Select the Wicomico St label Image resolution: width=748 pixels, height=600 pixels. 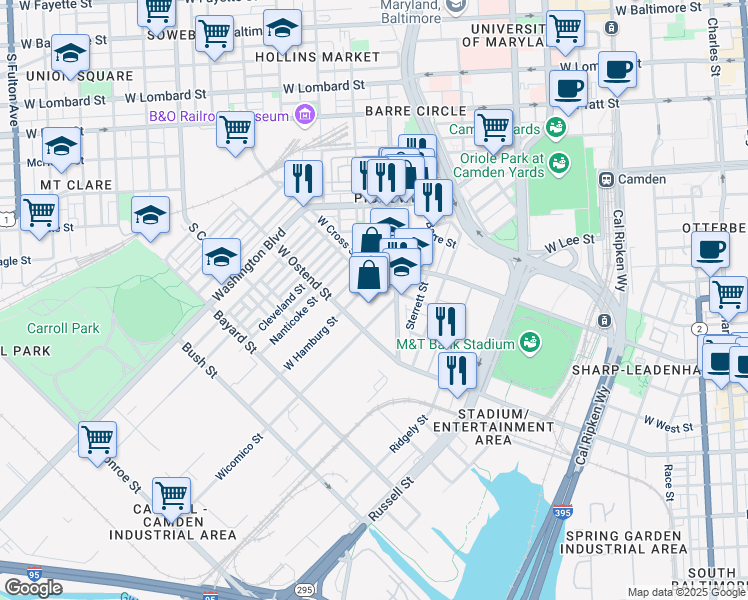click(x=239, y=457)
